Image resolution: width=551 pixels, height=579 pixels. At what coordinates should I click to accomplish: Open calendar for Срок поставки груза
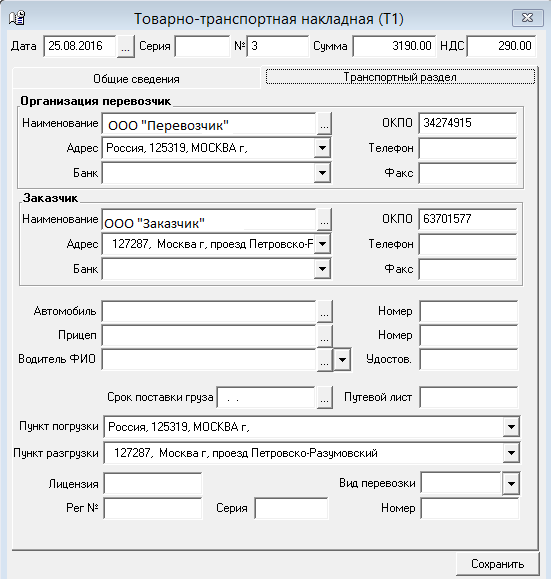tap(325, 397)
